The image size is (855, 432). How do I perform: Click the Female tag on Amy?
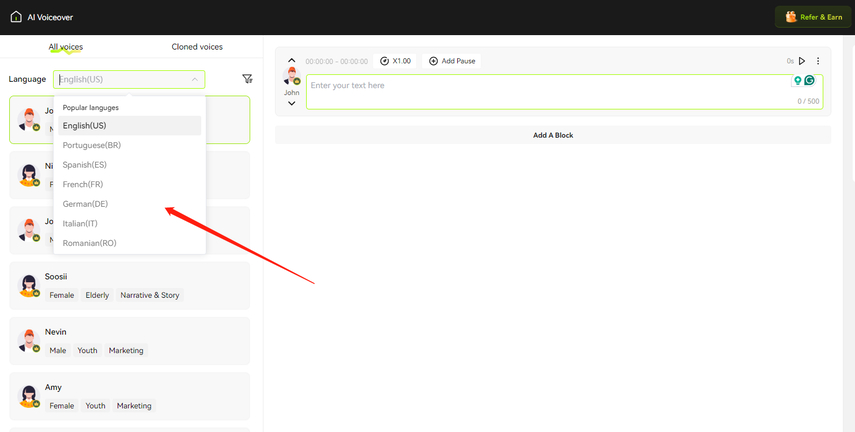point(62,406)
